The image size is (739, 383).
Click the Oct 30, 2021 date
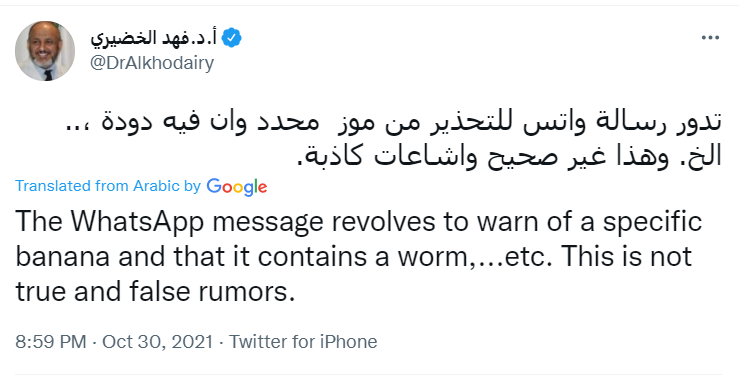click(x=157, y=342)
